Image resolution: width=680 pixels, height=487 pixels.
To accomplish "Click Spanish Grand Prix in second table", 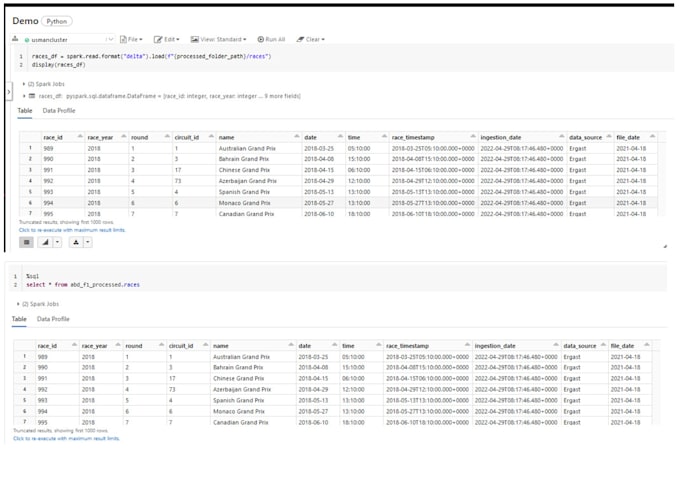I will pyautogui.click(x=239, y=400).
